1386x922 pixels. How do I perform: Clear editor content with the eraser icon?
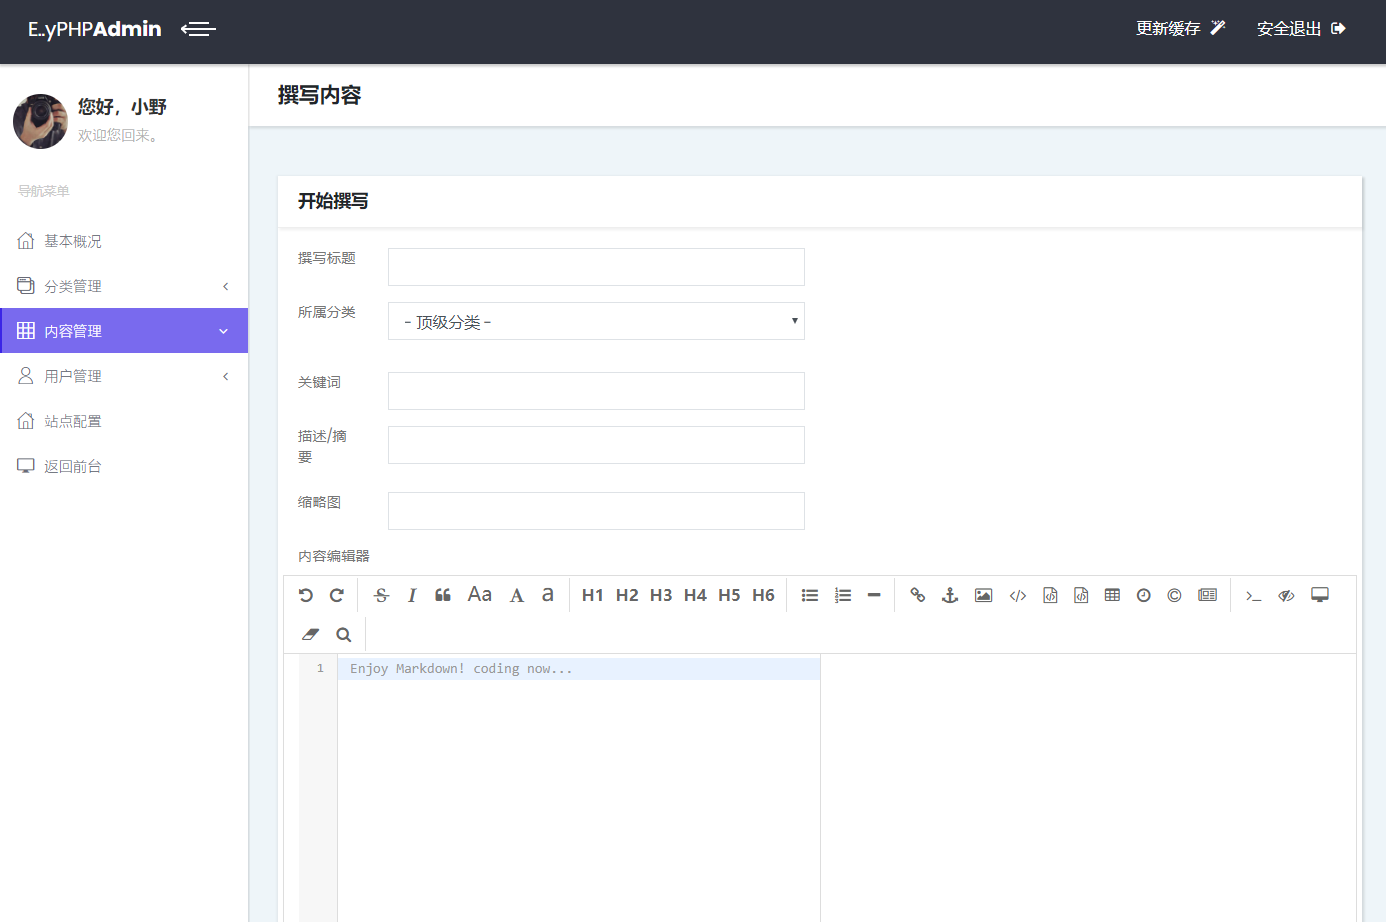310,634
